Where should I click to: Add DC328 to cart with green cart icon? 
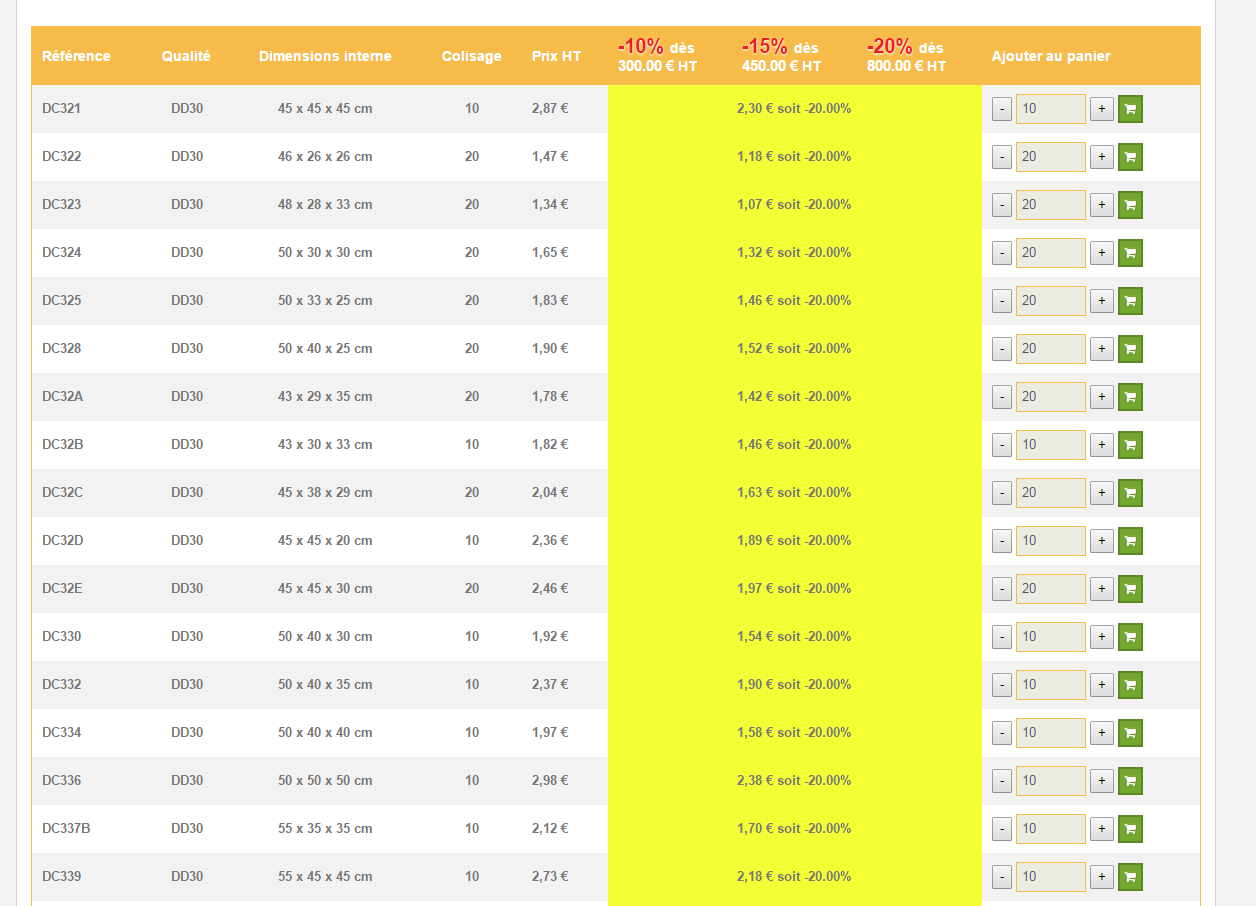tap(1130, 349)
